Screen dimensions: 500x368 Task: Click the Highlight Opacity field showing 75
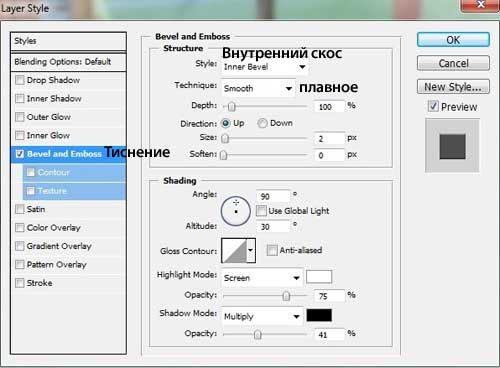329,296
